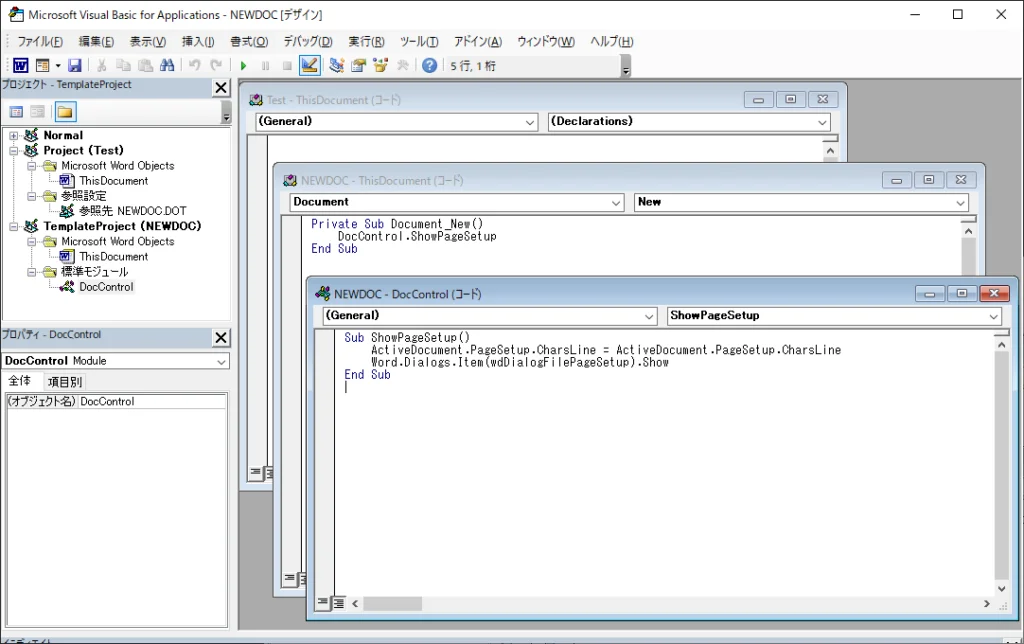
Task: Open the 表示(V) menu
Action: (147, 42)
